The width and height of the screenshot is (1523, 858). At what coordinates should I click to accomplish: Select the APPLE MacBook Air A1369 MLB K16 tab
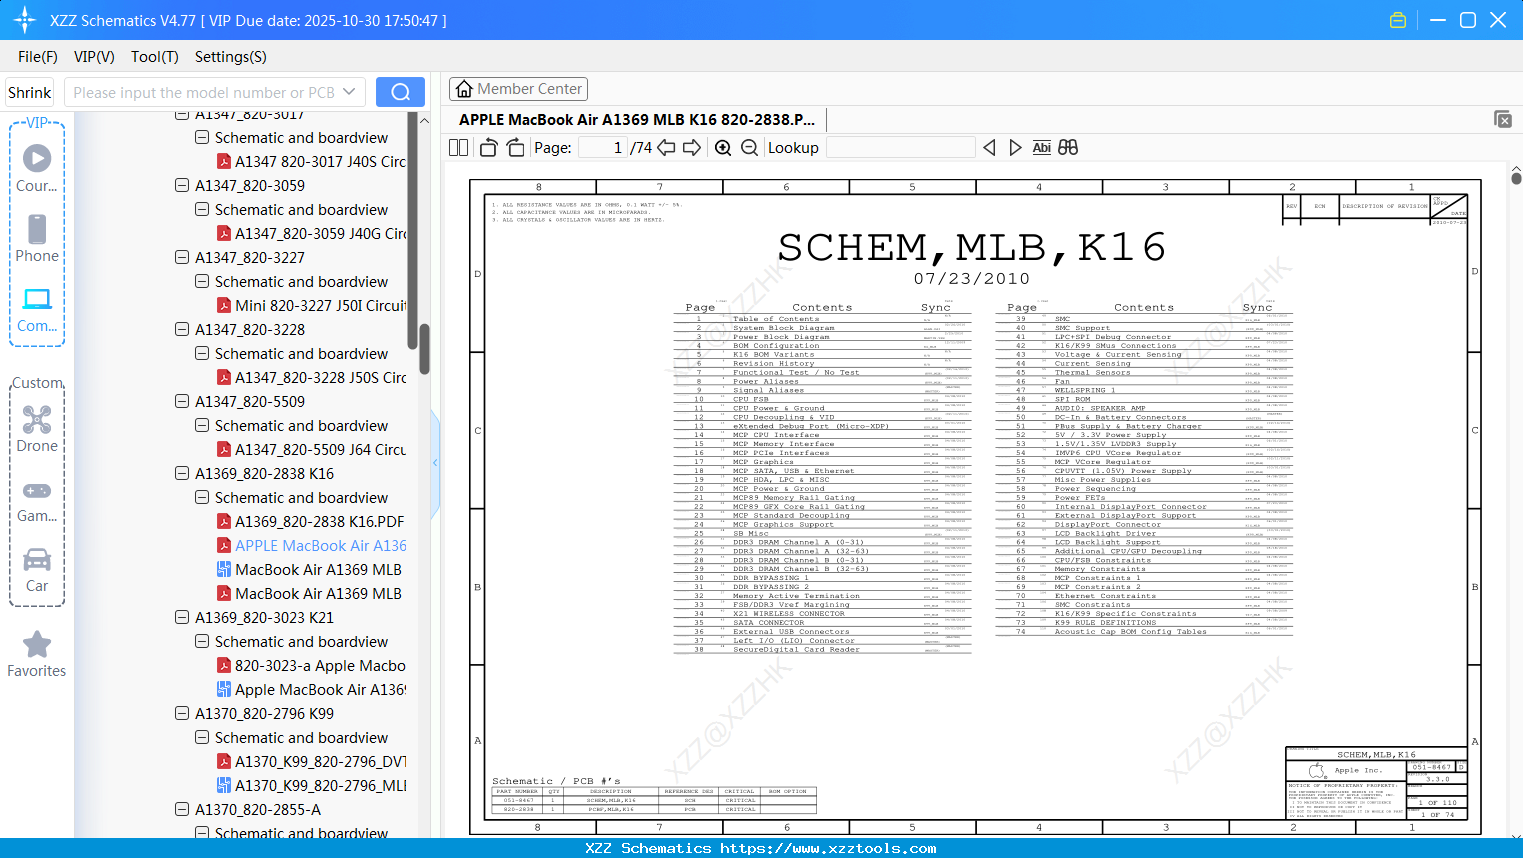(637, 120)
